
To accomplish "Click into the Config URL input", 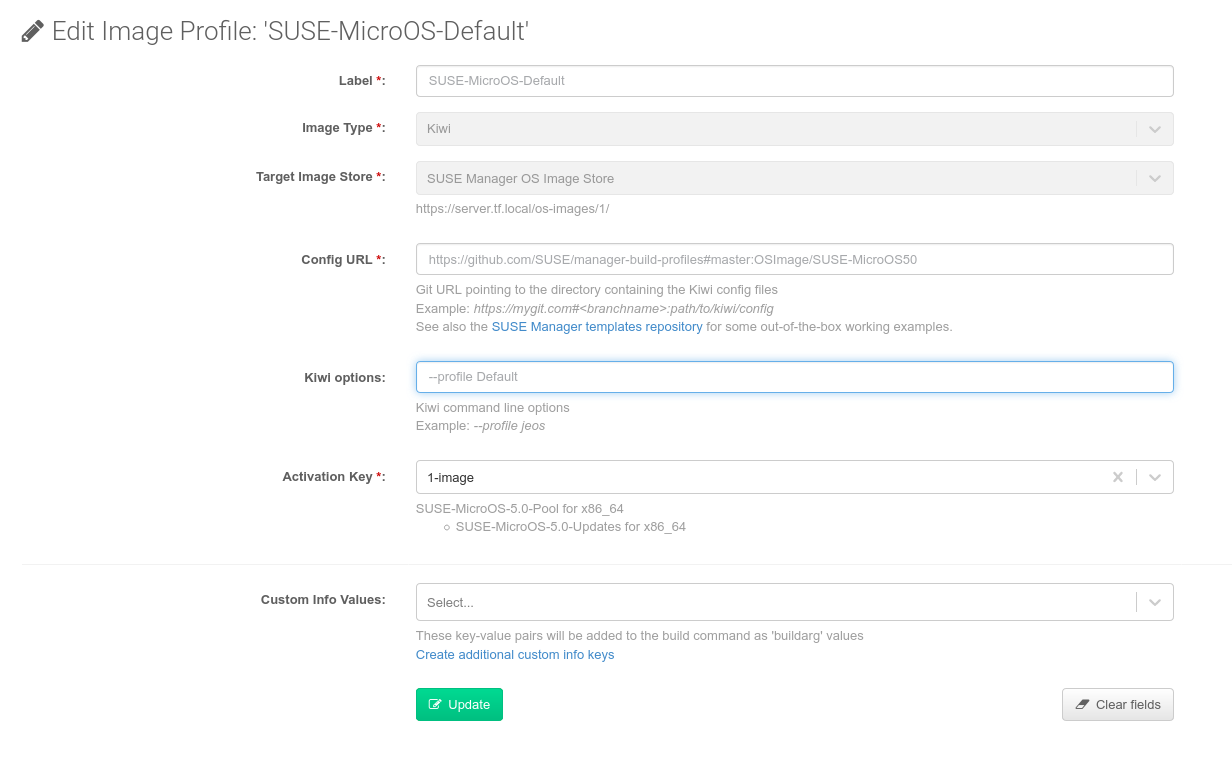I will (x=794, y=259).
